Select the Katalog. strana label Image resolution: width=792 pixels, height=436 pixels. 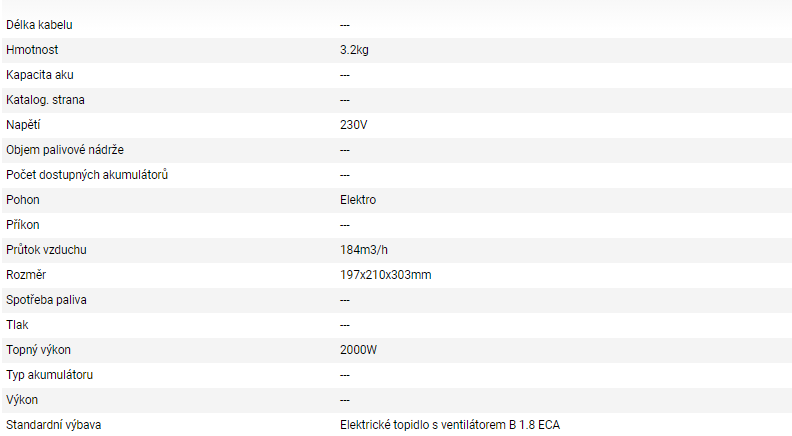(x=45, y=99)
